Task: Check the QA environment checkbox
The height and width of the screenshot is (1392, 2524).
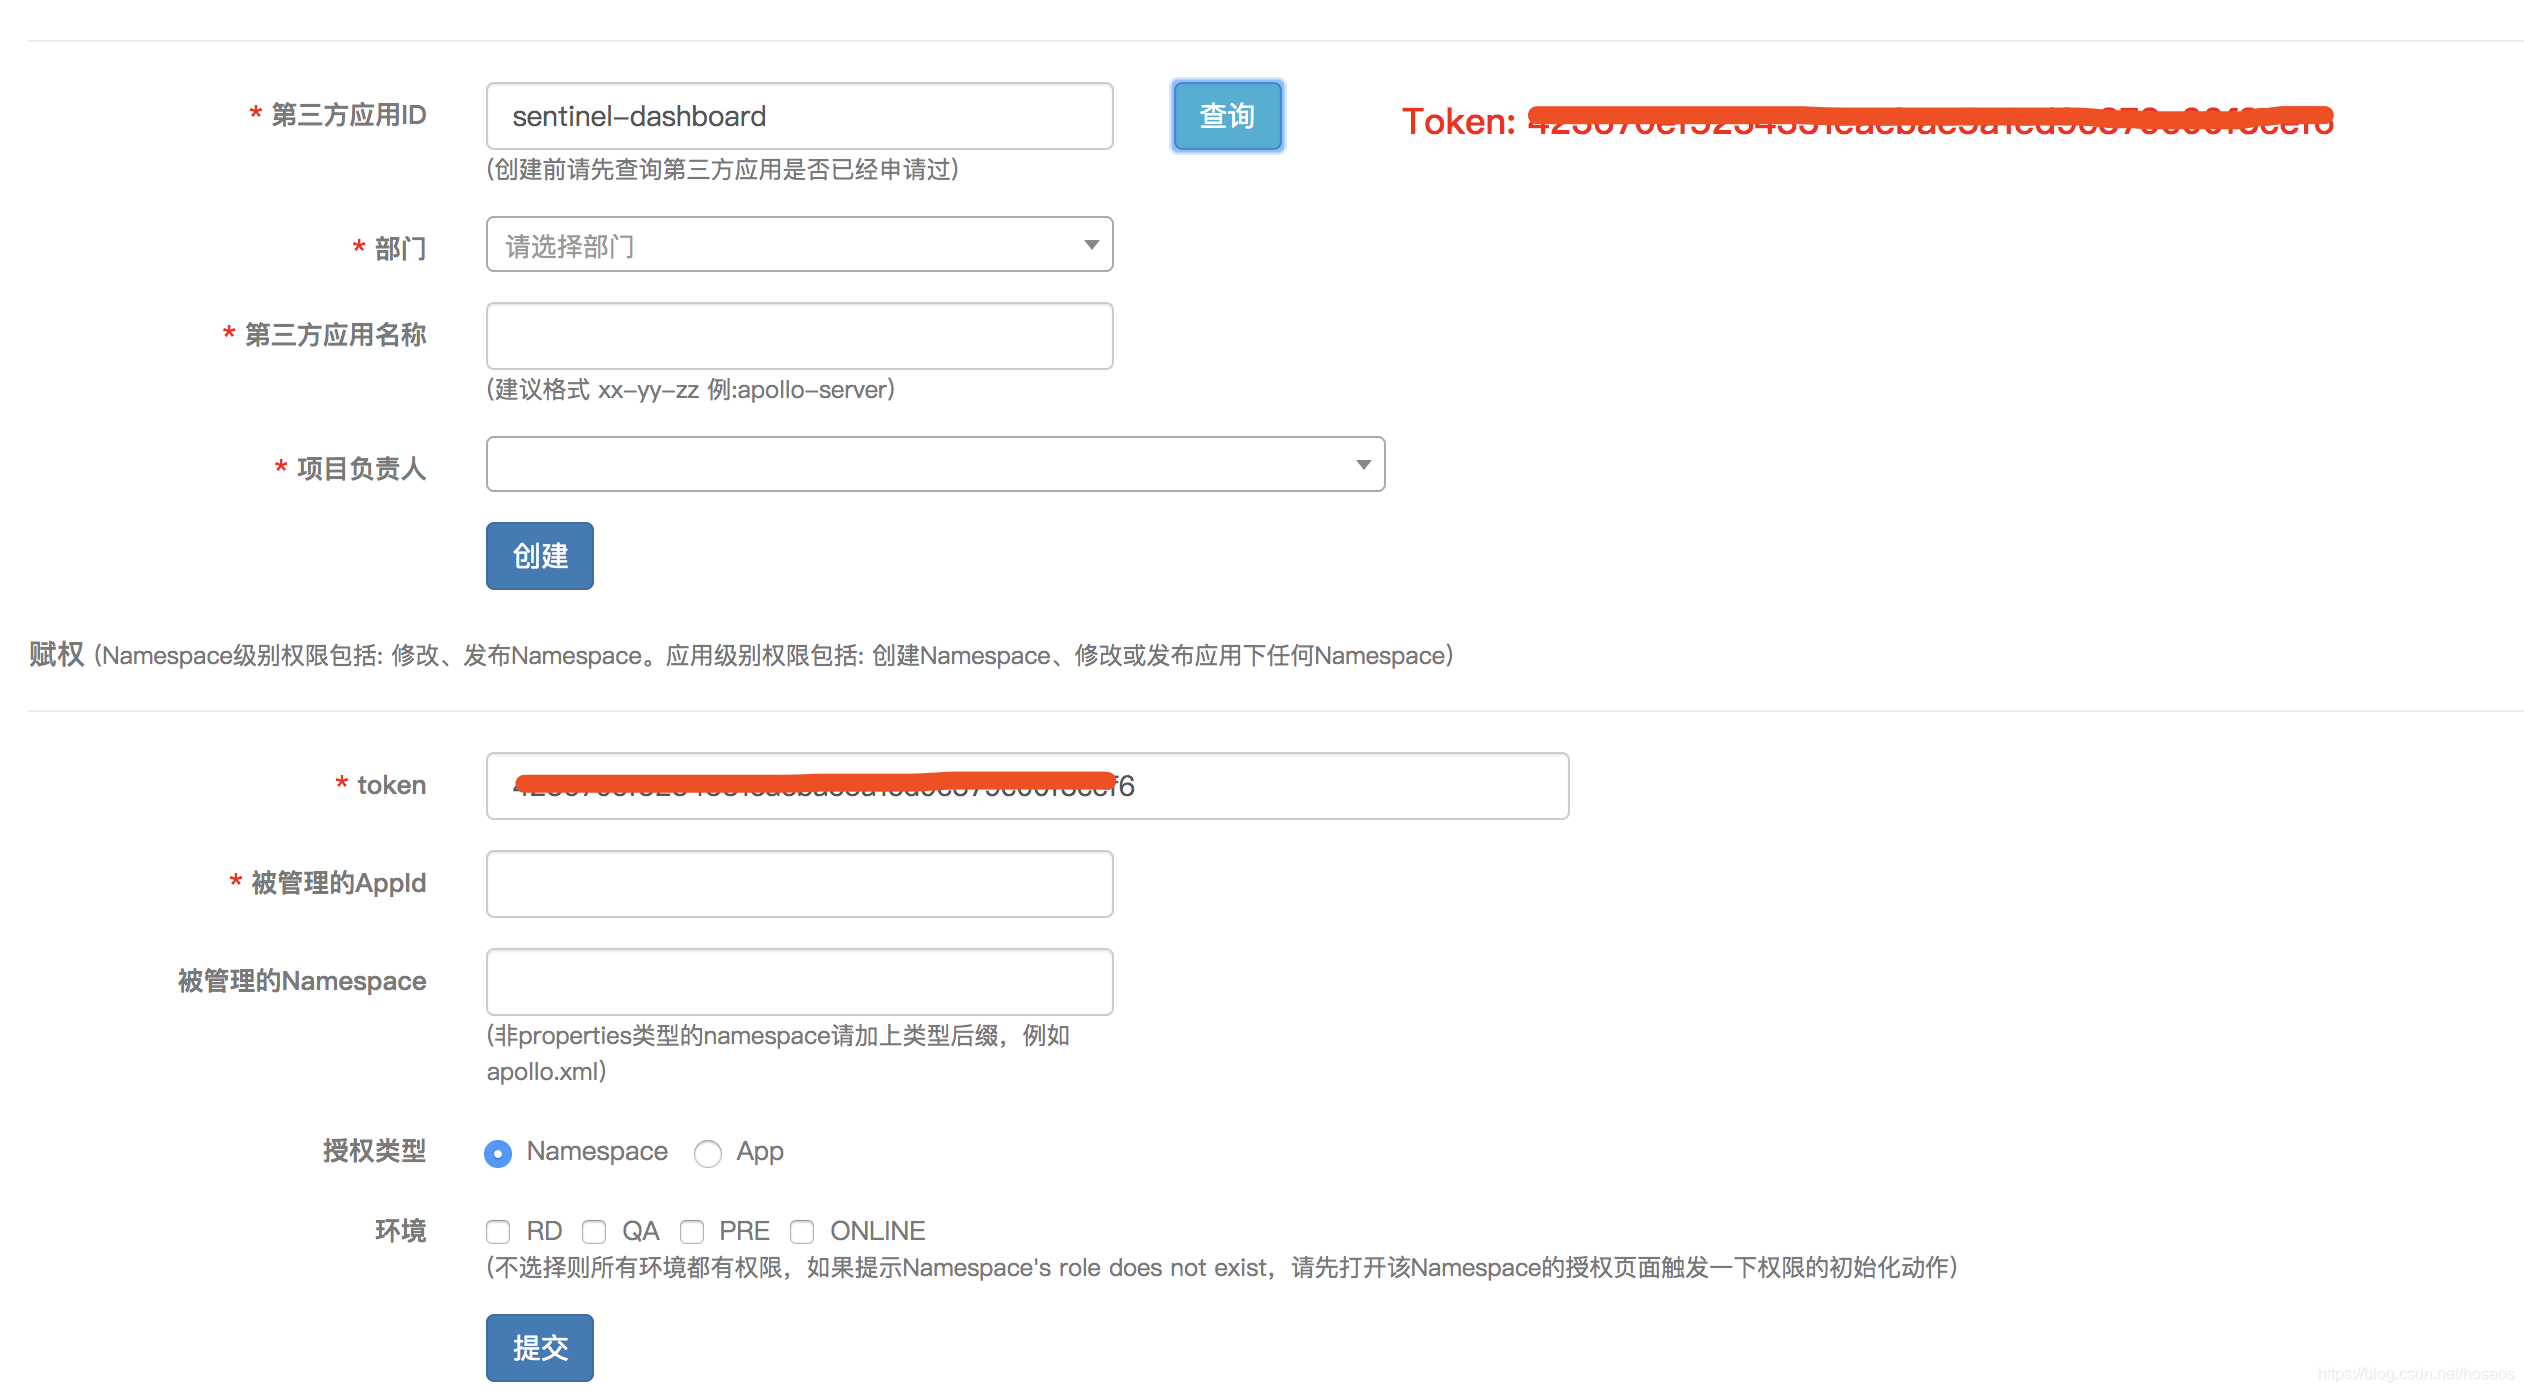Action: click(594, 1231)
